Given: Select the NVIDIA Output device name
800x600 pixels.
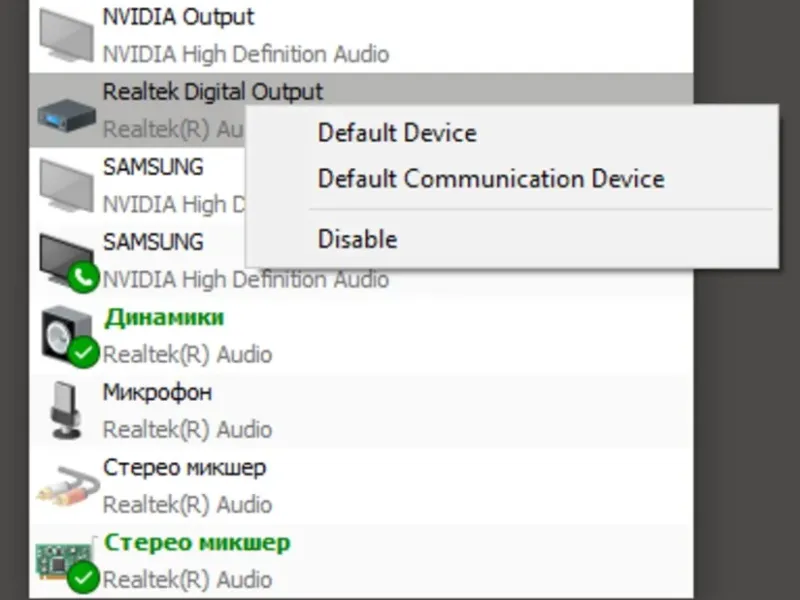Looking at the screenshot, I should [x=178, y=17].
